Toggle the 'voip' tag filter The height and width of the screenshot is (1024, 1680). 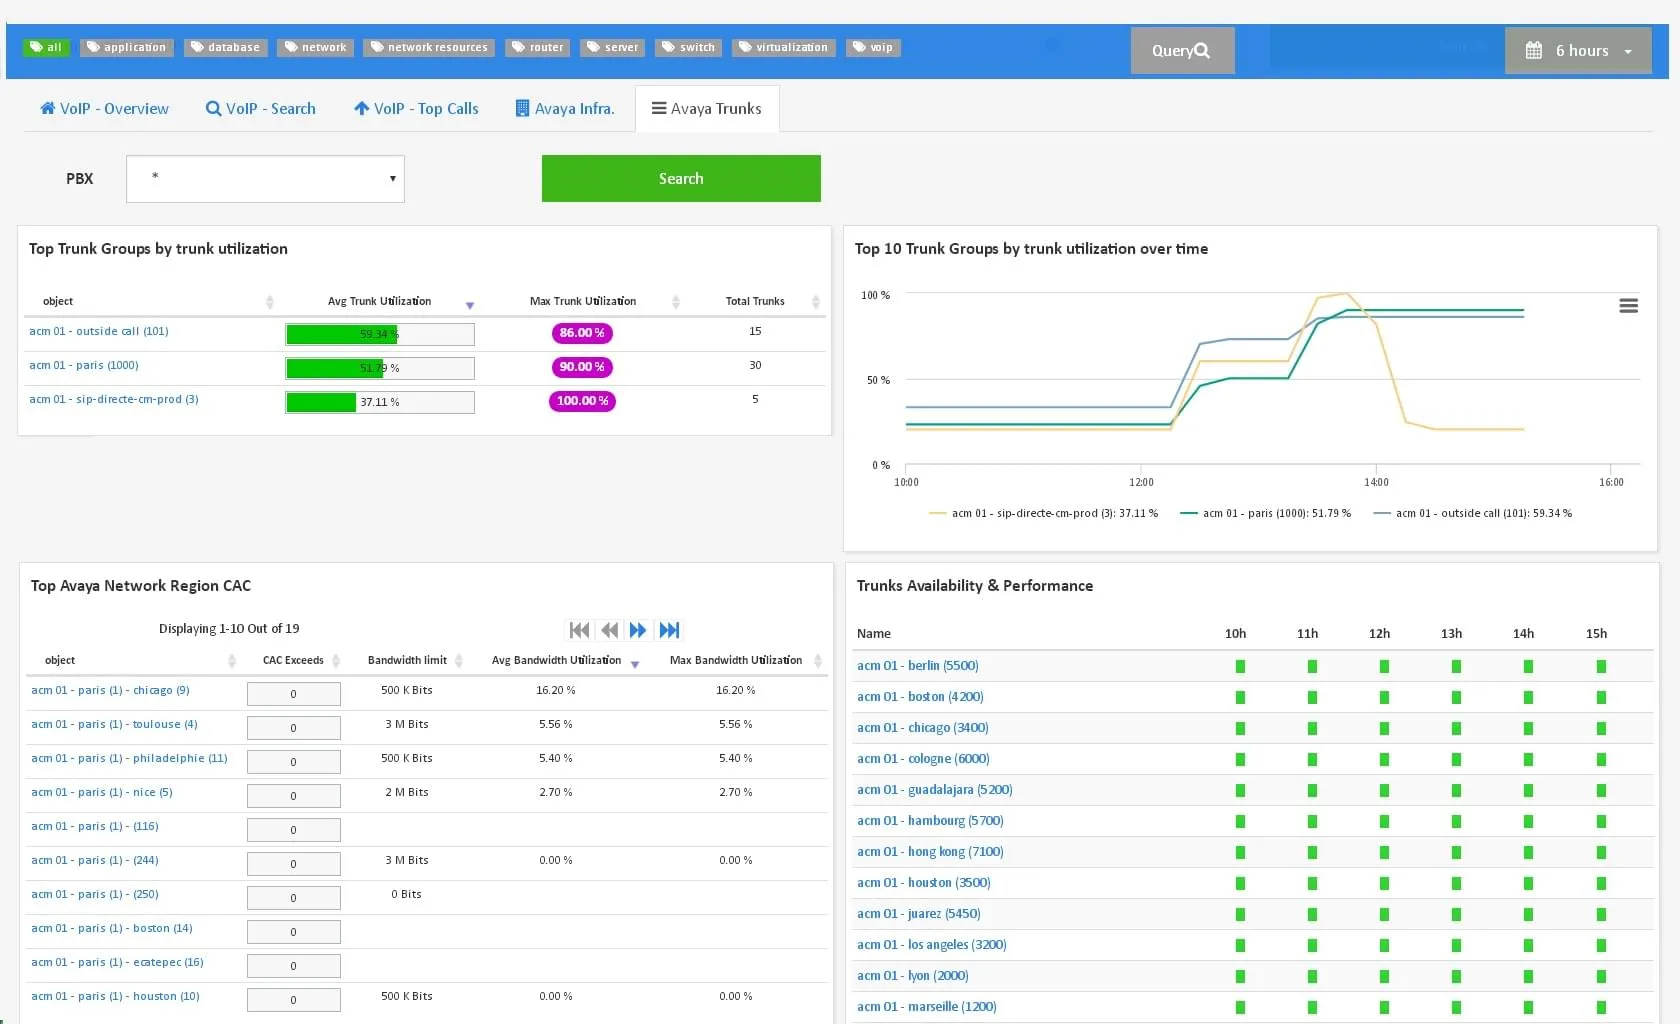pyautogui.click(x=873, y=47)
